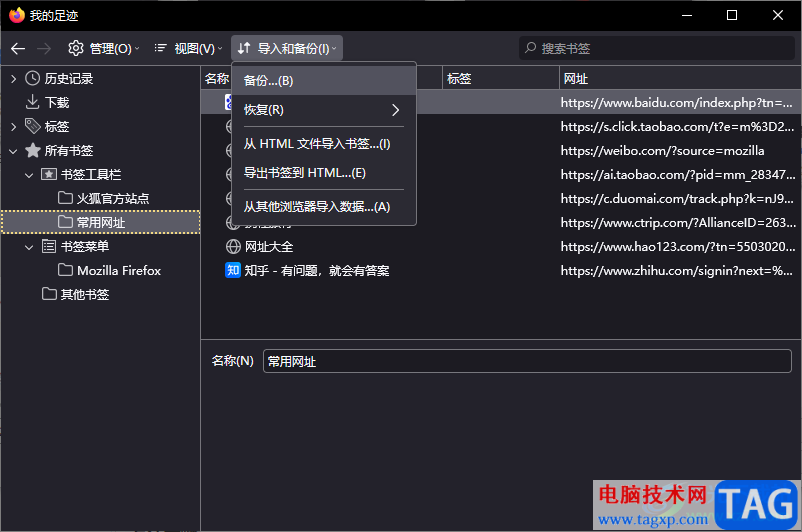The height and width of the screenshot is (532, 802).
Task: Click the star icon beside 所有书签
Action: (33, 150)
